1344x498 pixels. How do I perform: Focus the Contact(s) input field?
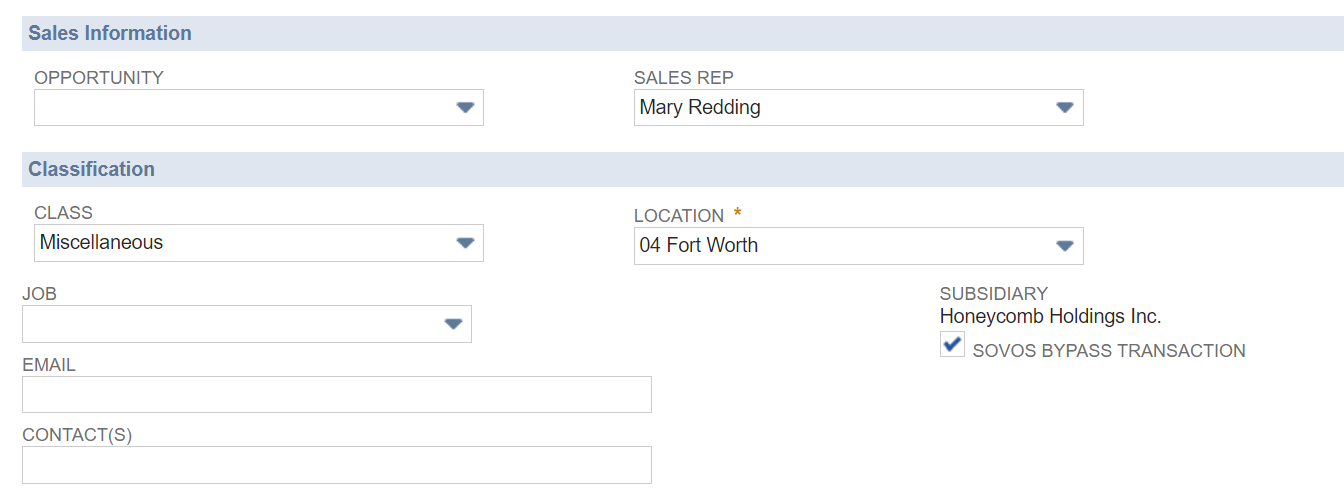point(336,465)
